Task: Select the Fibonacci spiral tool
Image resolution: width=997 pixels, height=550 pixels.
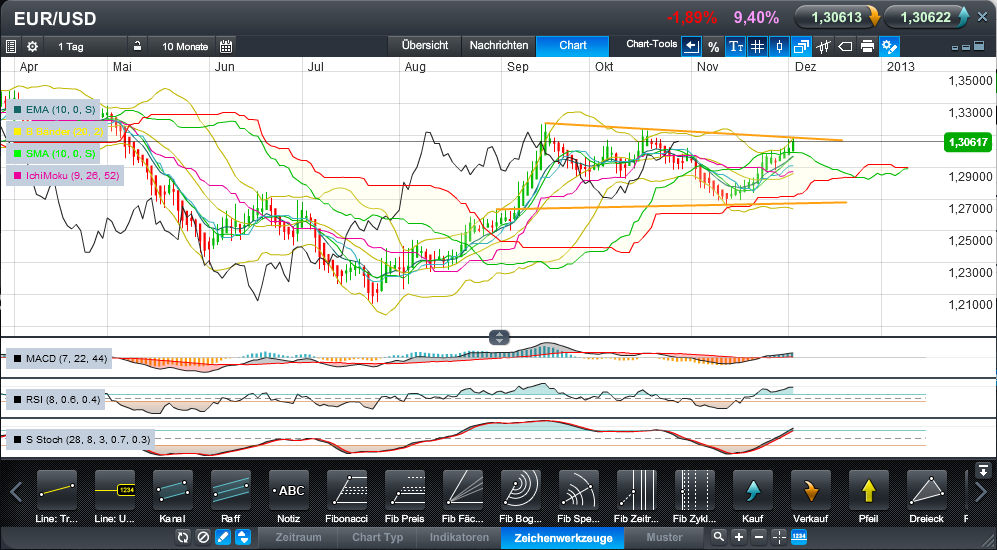Action: tap(579, 491)
